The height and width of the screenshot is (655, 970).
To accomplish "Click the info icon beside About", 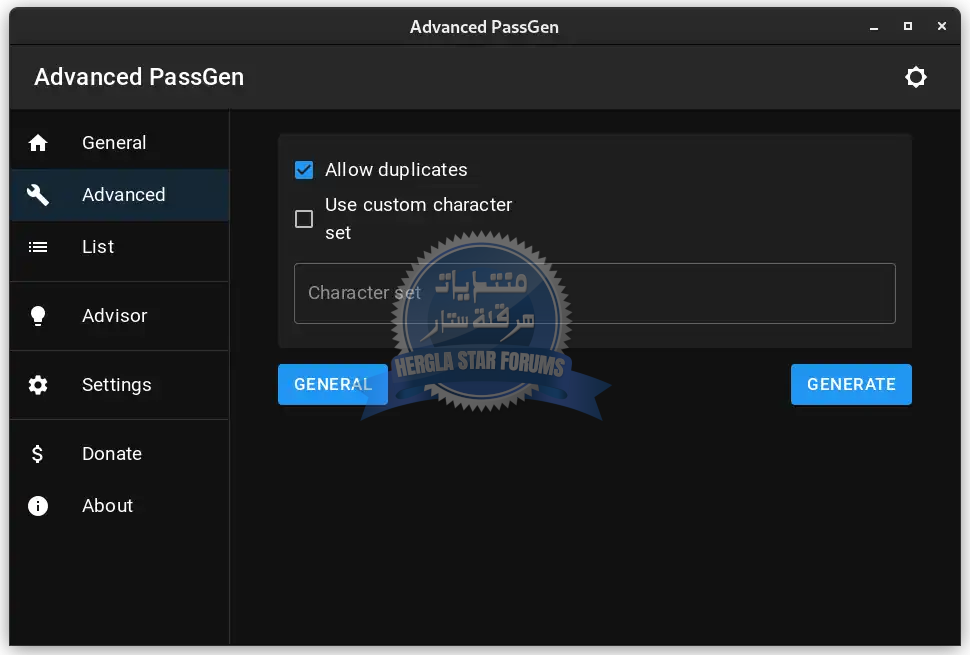I will click(x=38, y=506).
